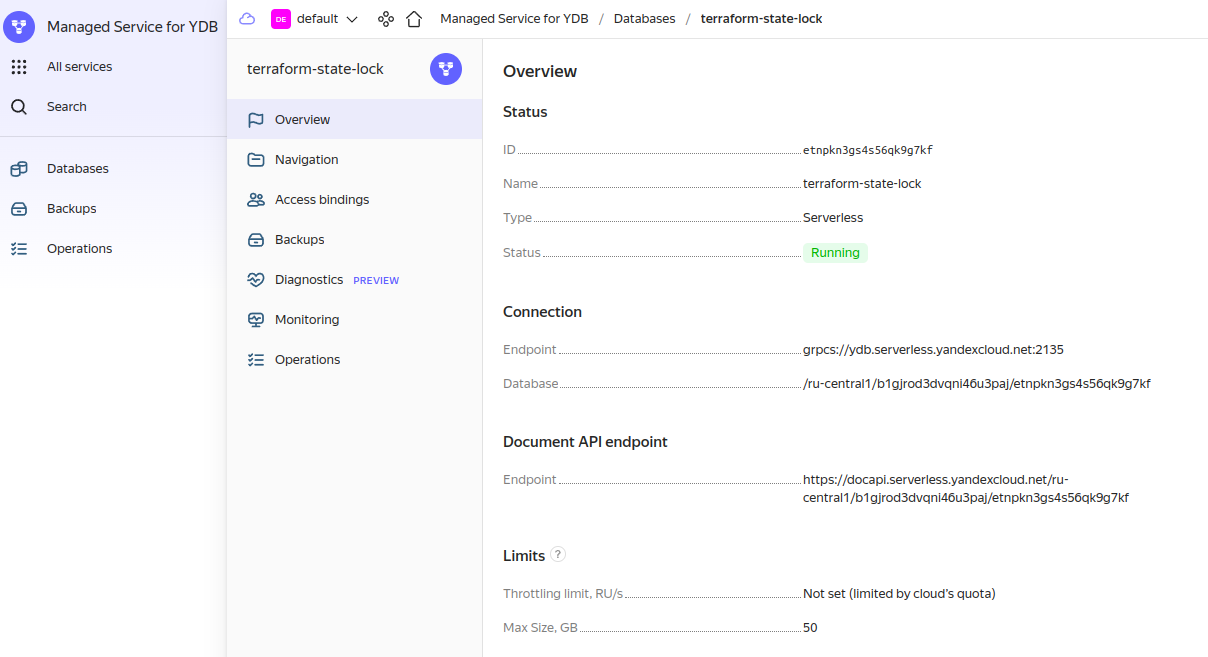1208x657 pixels.
Task: Select the Overview menu item
Action: [x=302, y=120]
